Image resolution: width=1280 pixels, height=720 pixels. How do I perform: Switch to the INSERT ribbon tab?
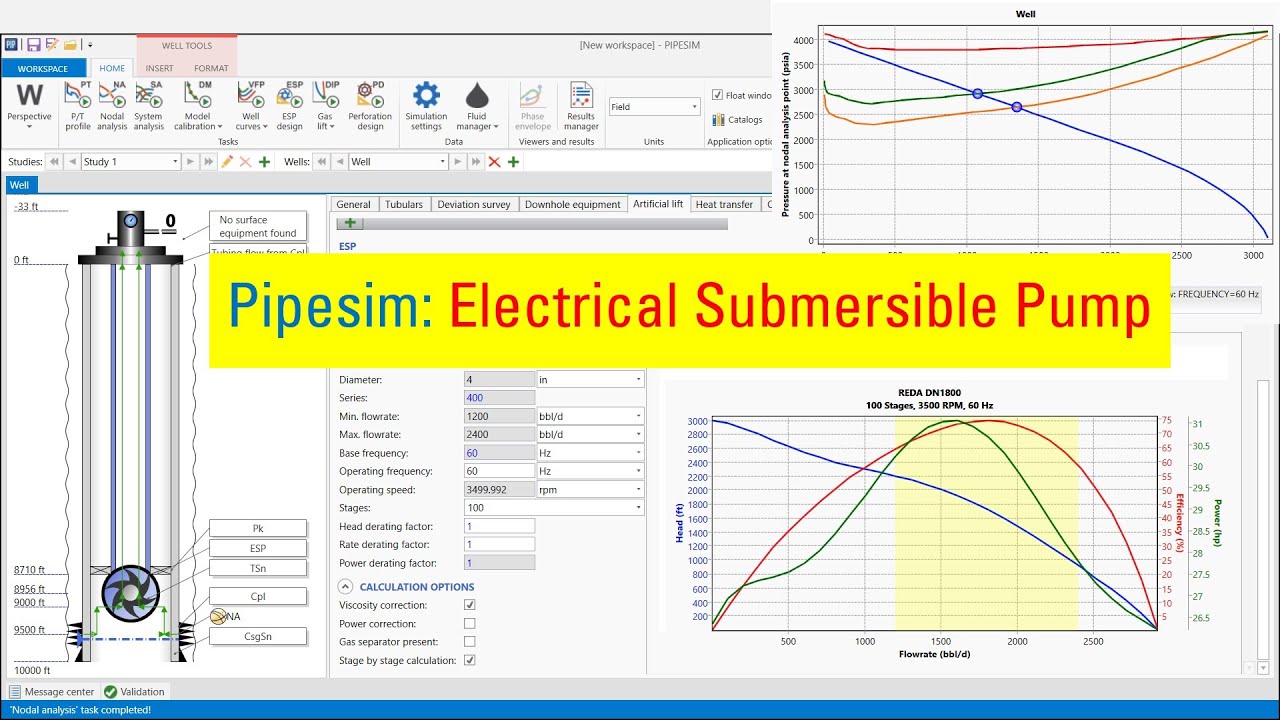click(x=159, y=68)
